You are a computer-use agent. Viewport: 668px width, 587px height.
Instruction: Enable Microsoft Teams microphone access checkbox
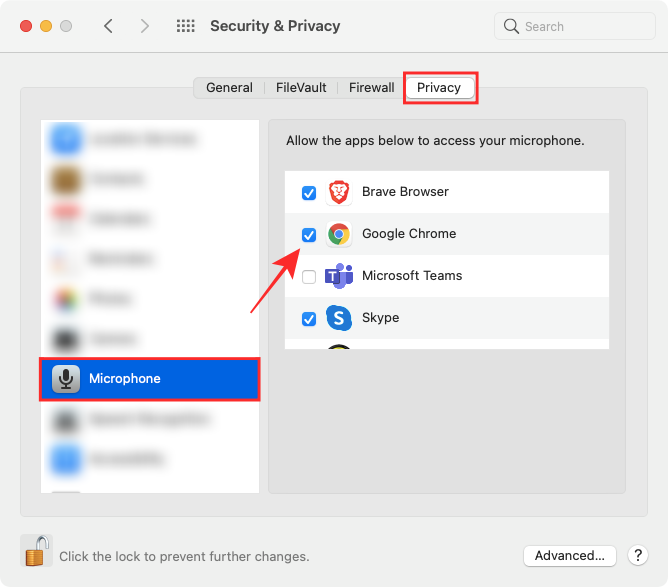pos(309,277)
